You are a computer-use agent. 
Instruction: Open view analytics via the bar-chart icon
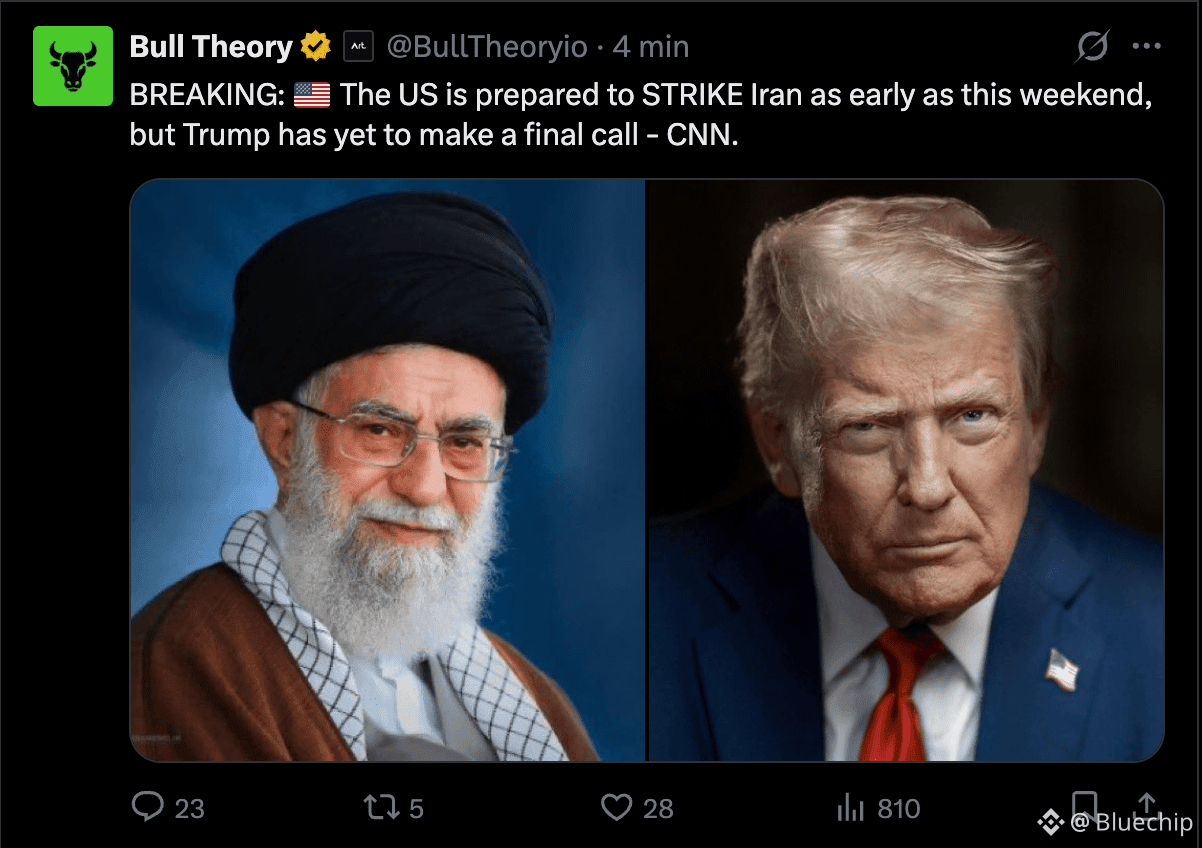850,808
